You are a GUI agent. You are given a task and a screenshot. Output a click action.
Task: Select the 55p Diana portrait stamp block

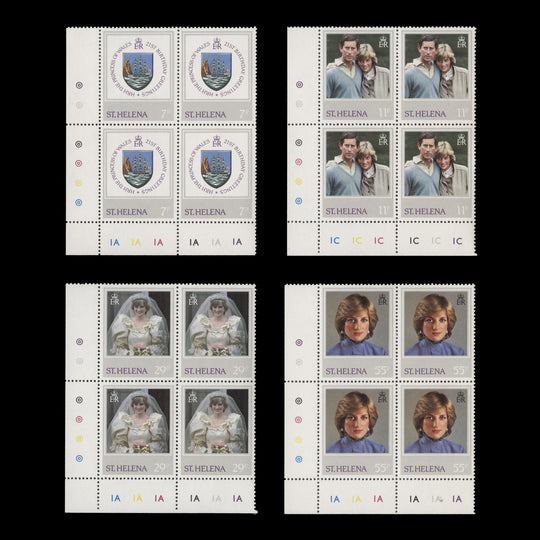380,399
